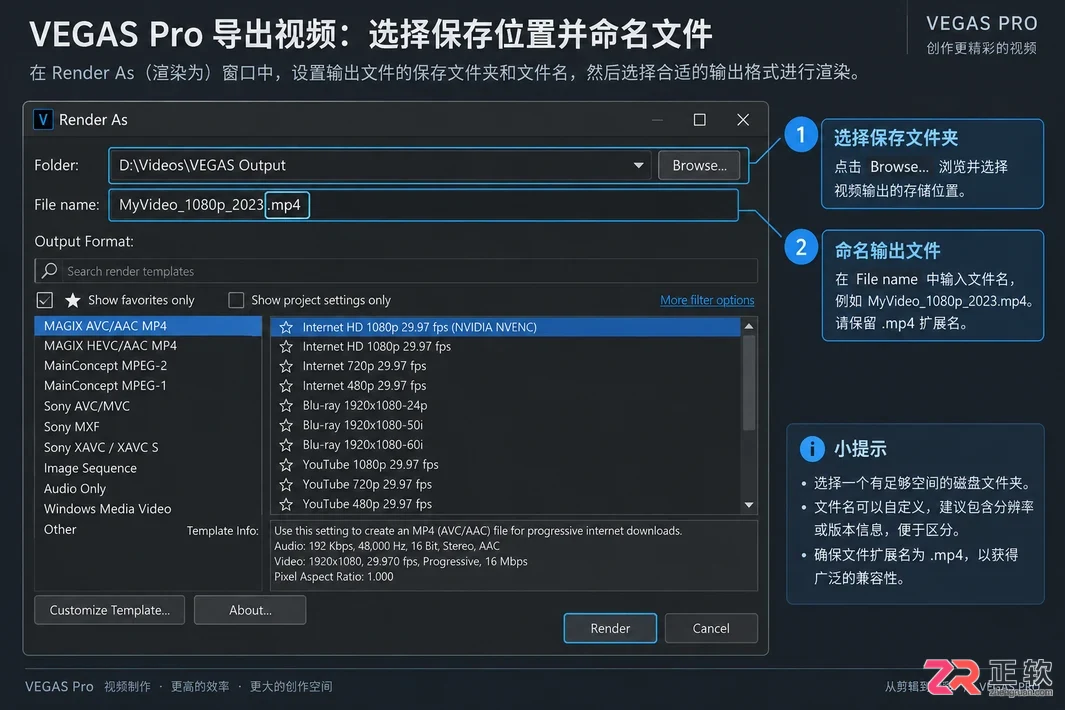Enable Show project settings only checkbox

(236, 300)
